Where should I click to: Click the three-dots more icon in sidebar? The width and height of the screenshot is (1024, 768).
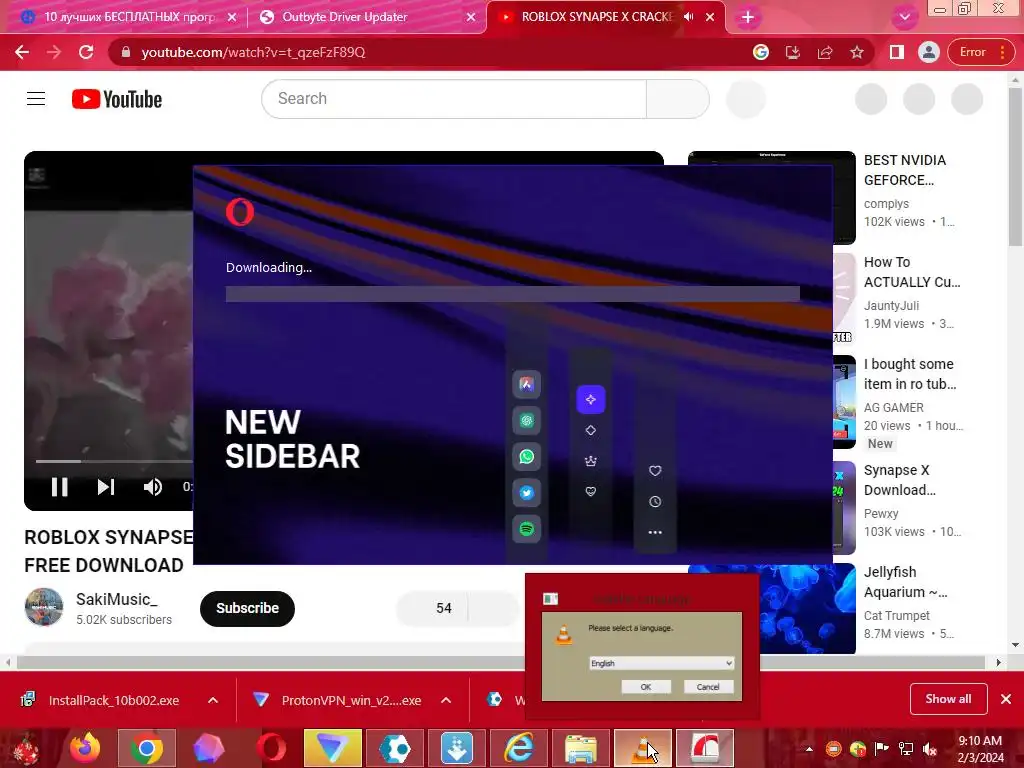pyautogui.click(x=655, y=532)
